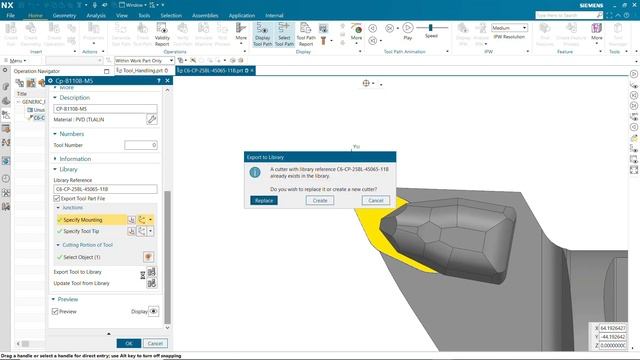The height and width of the screenshot is (360, 640).
Task: Open the View ribbon tab
Action: click(x=122, y=16)
